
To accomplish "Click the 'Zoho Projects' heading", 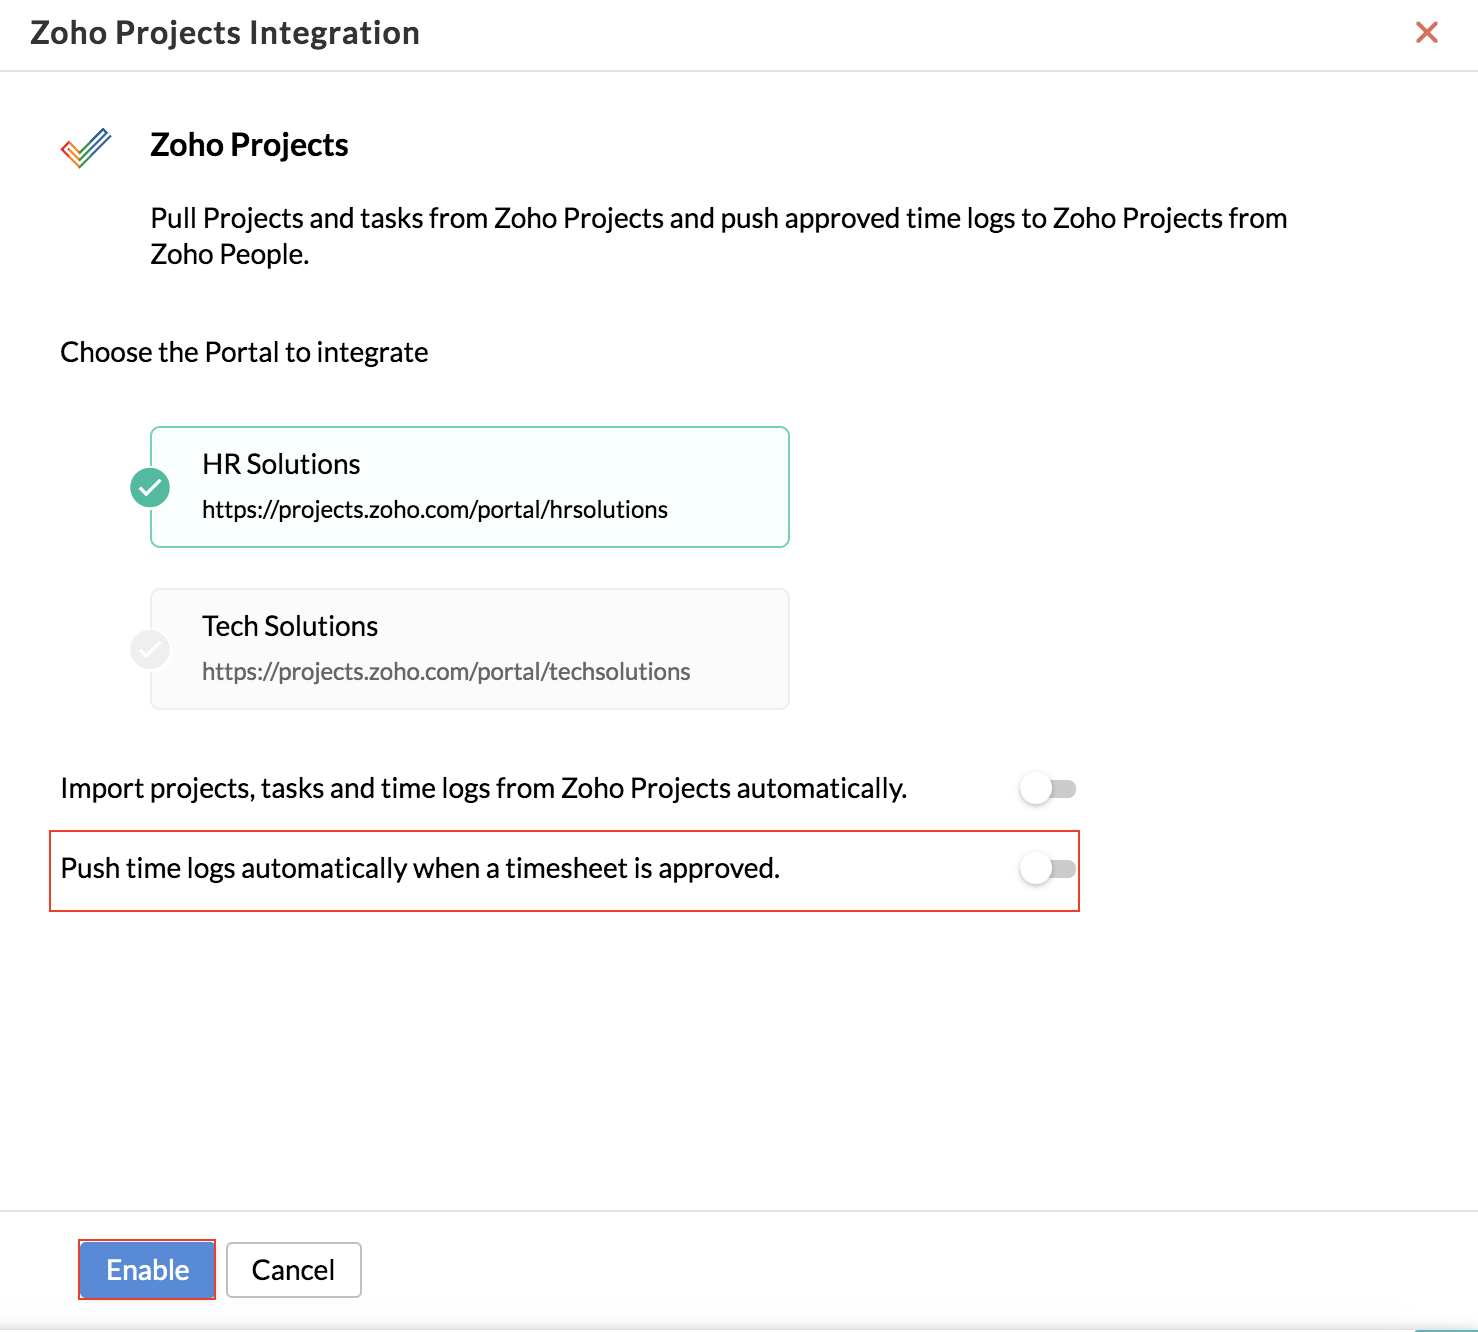I will (249, 145).
